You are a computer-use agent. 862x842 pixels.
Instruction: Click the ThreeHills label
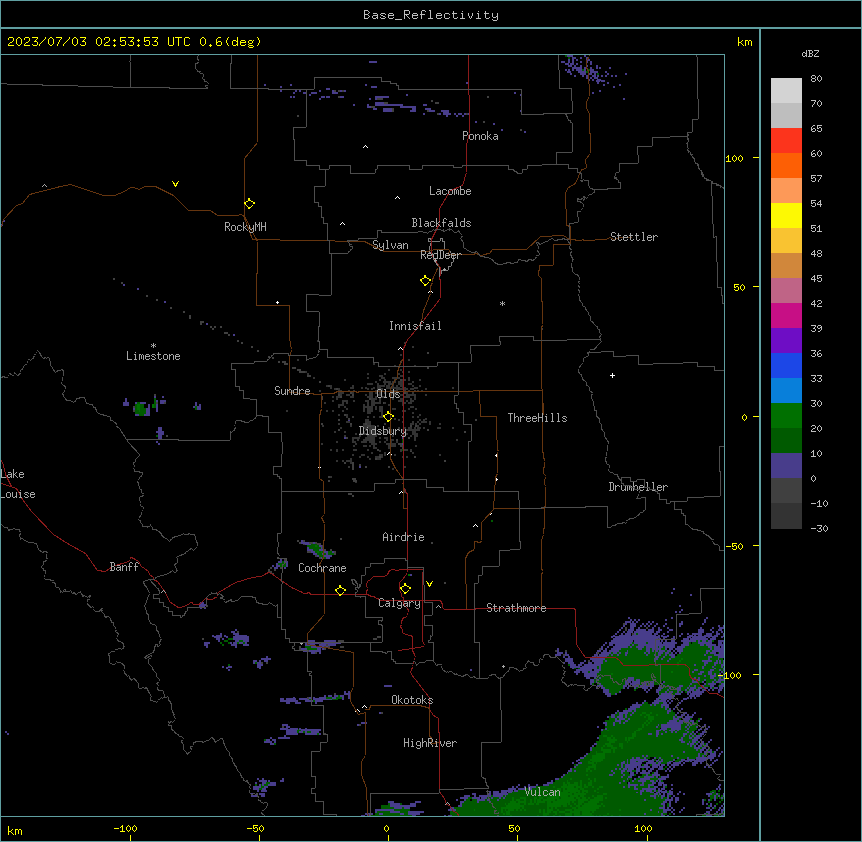click(537, 418)
